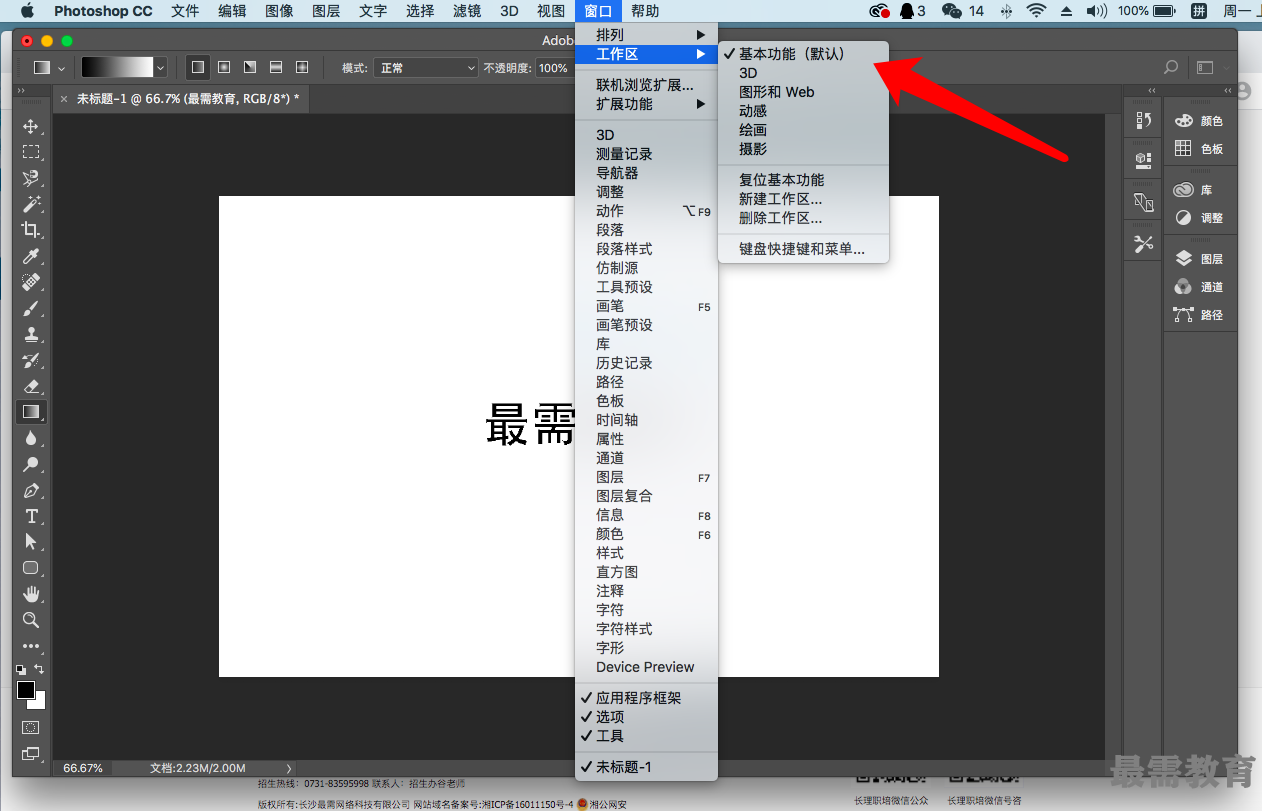
Task: Select the Blur tool
Action: click(x=31, y=438)
